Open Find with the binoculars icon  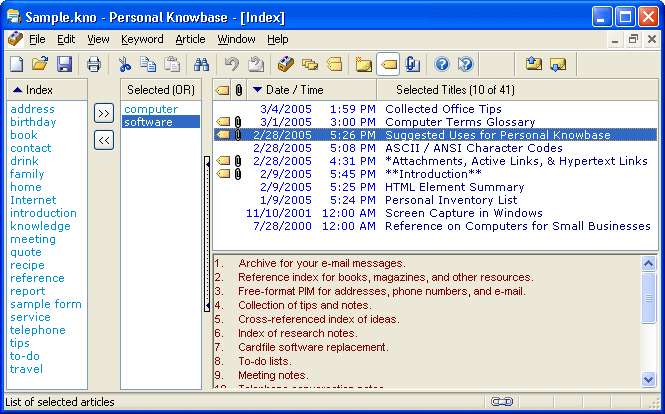pyautogui.click(x=201, y=64)
